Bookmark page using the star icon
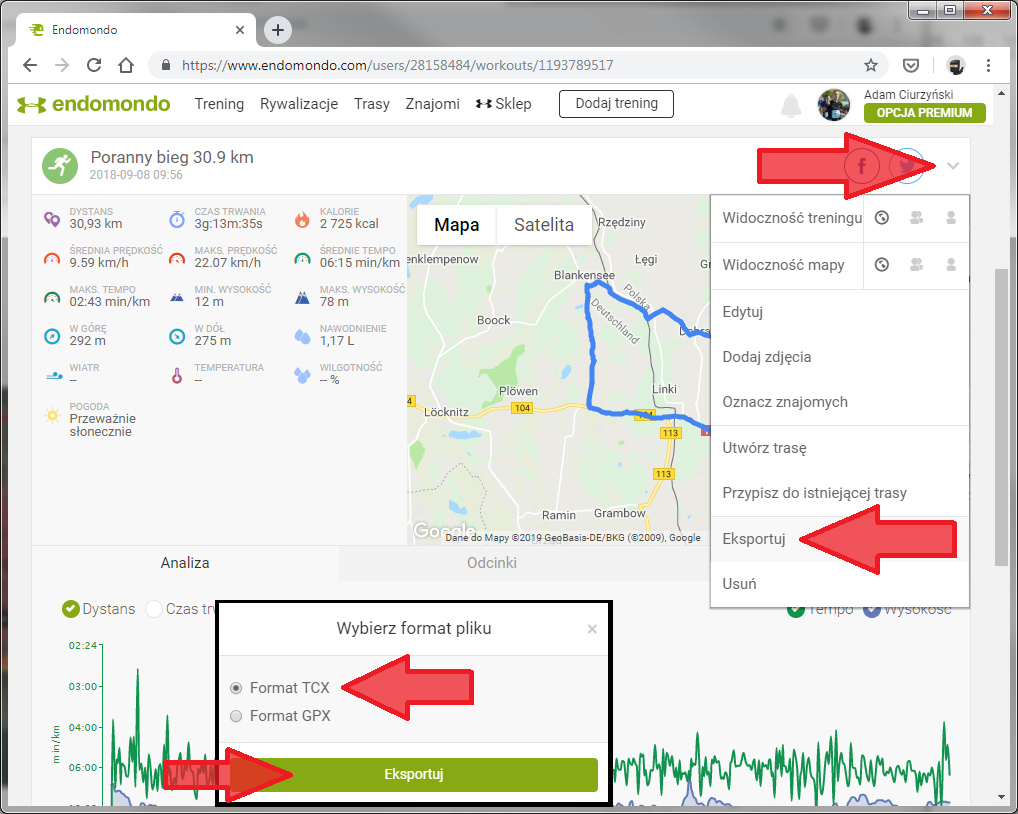The height and width of the screenshot is (814, 1018). [871, 65]
